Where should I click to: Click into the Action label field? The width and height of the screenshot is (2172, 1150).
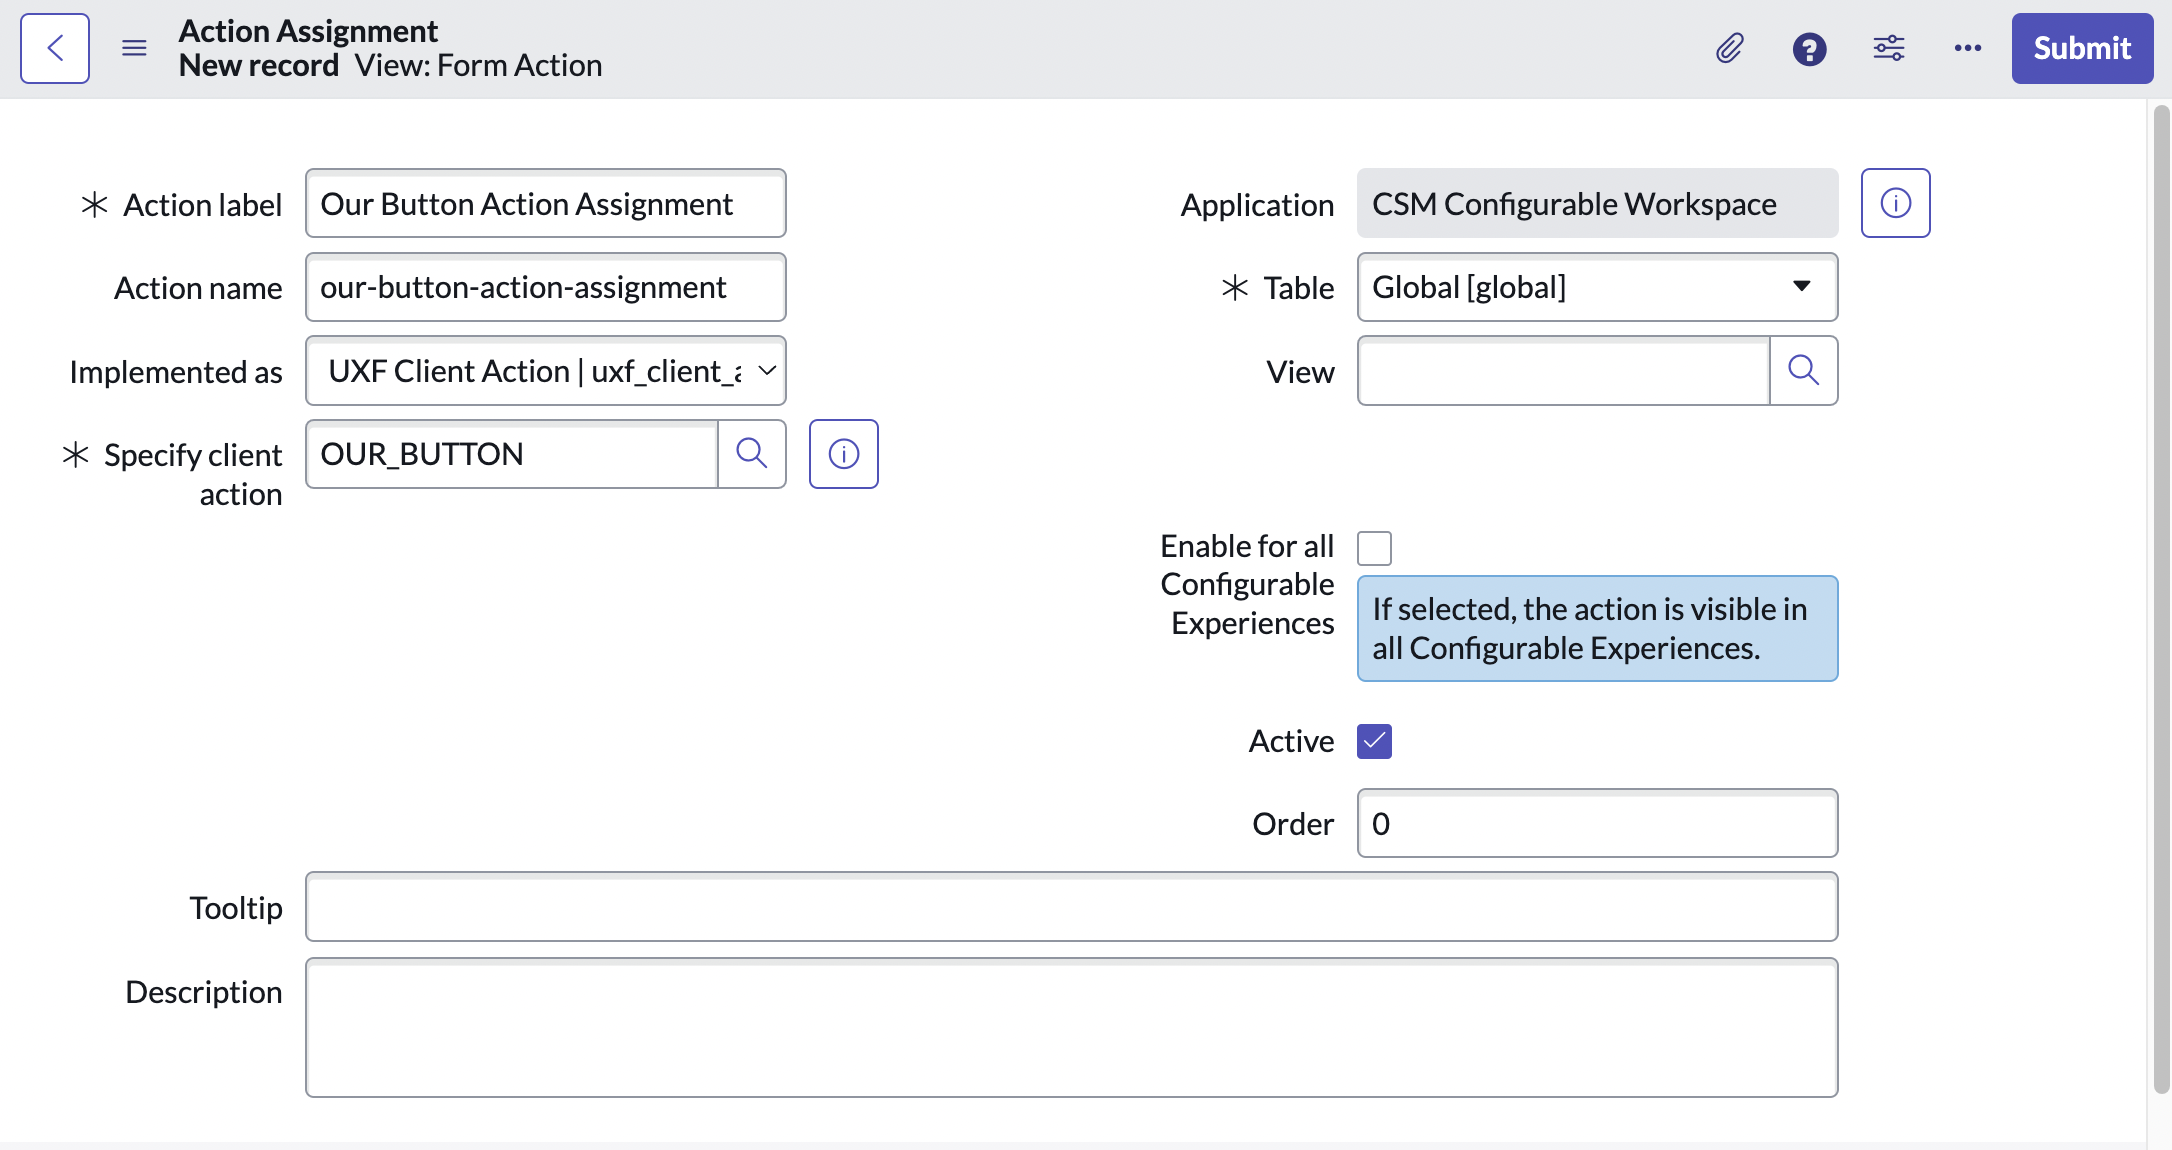pyautogui.click(x=545, y=204)
